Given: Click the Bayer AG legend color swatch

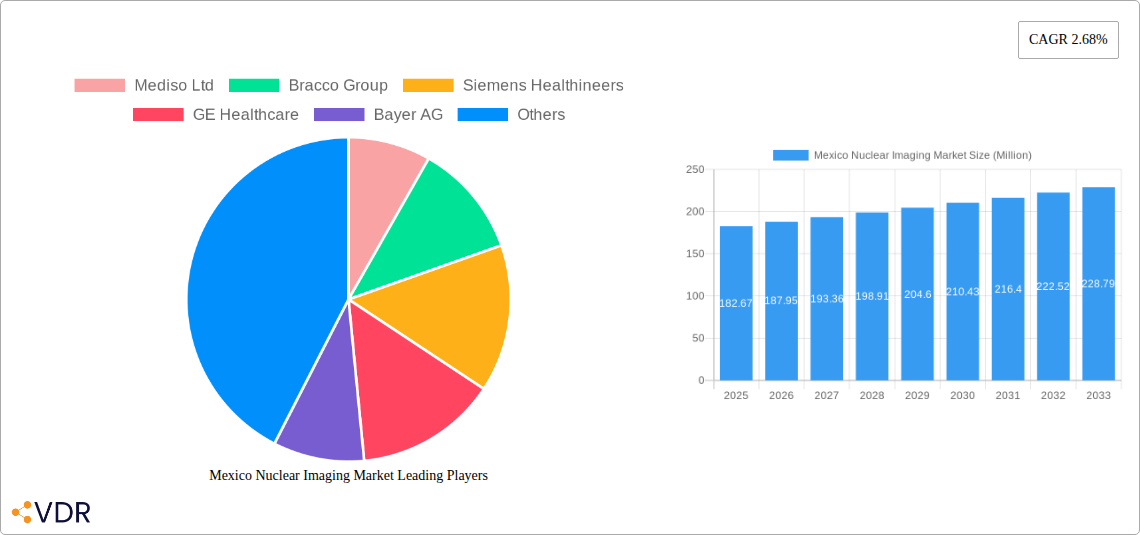Looking at the screenshot, I should [339, 115].
